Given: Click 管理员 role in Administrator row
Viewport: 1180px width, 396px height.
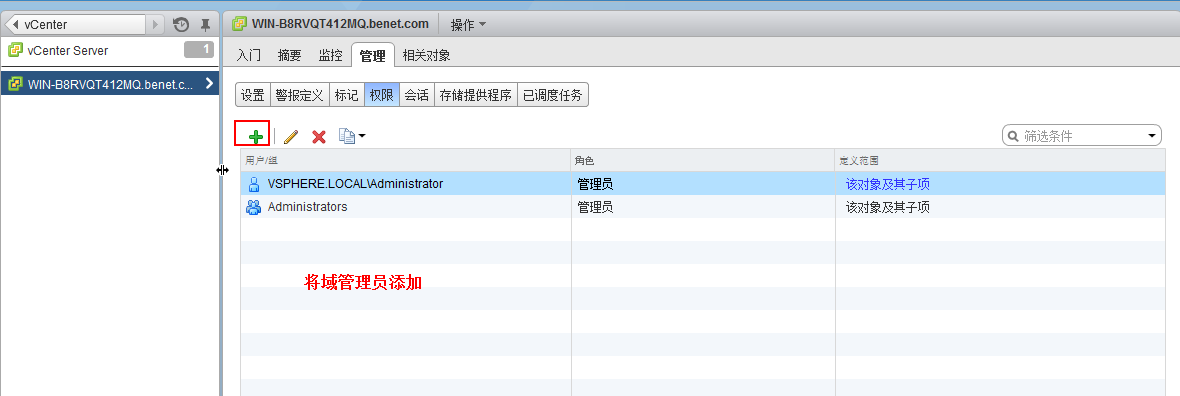Looking at the screenshot, I should tap(595, 184).
